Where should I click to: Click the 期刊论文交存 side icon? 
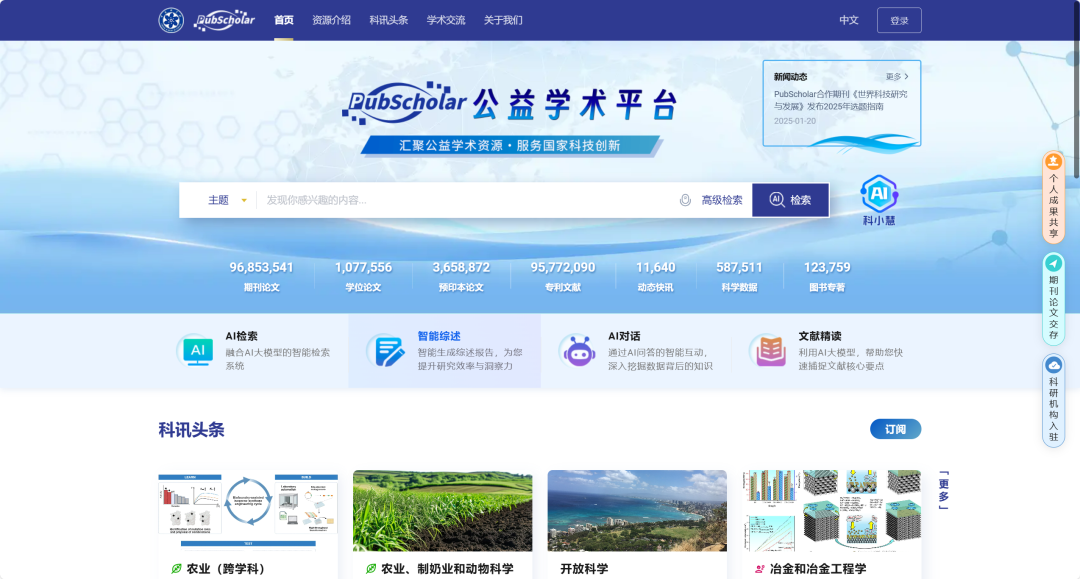point(1053,263)
